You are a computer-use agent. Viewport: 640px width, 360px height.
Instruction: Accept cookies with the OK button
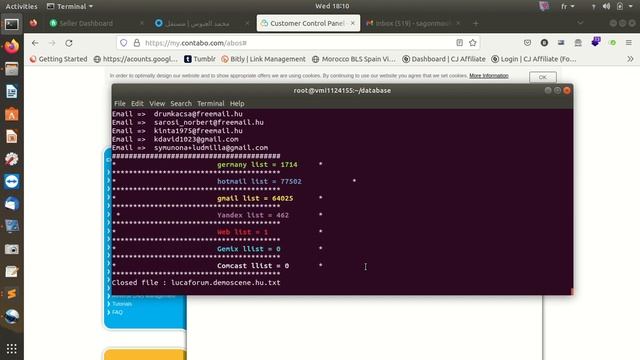point(542,77)
